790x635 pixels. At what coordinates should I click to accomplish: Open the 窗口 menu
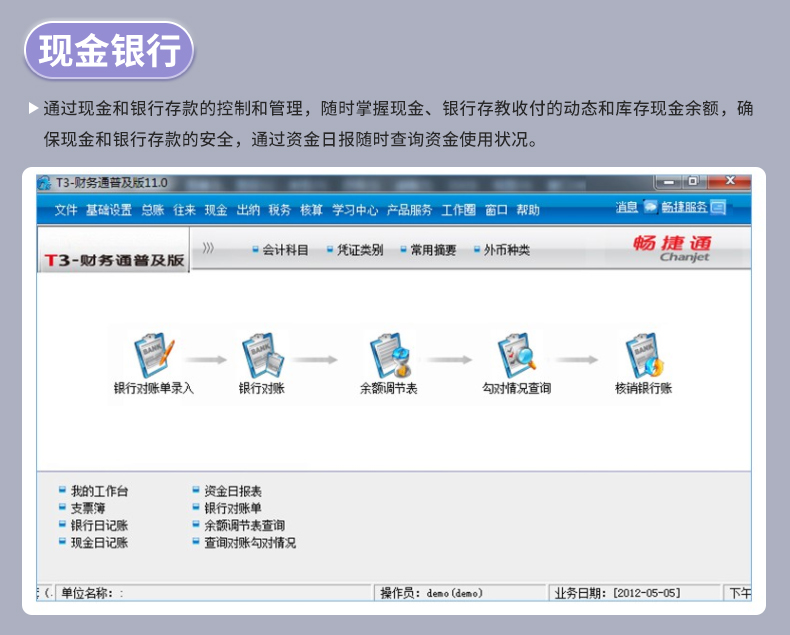(x=496, y=210)
